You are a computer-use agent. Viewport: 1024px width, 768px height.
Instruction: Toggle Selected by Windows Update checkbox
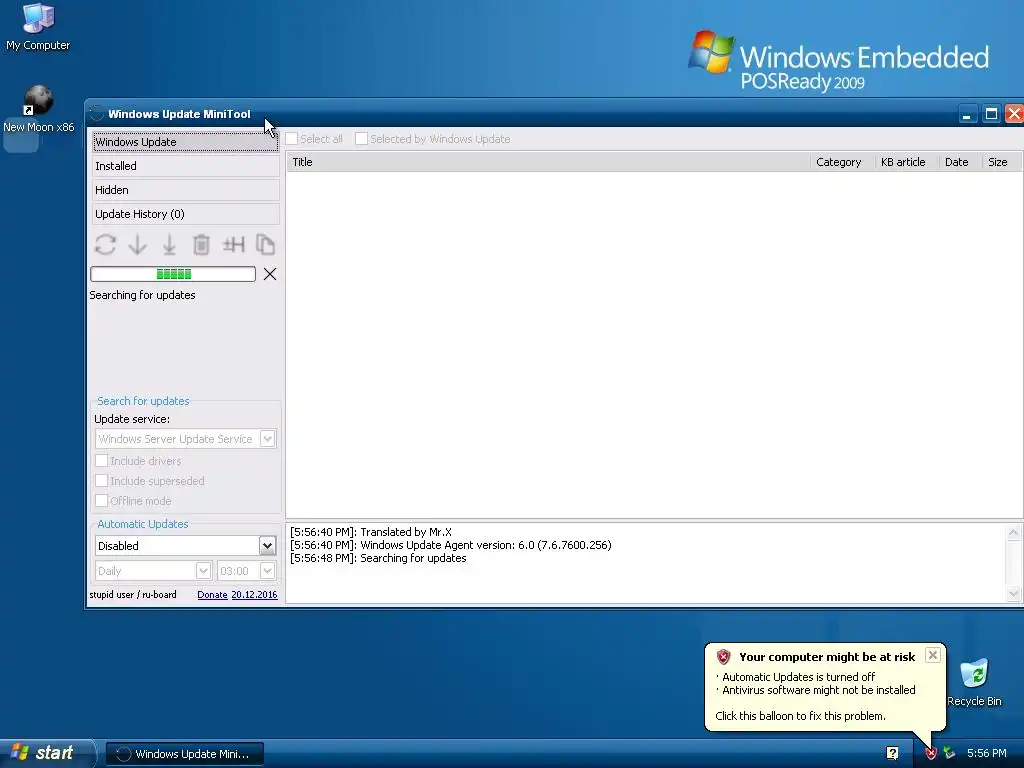[361, 139]
